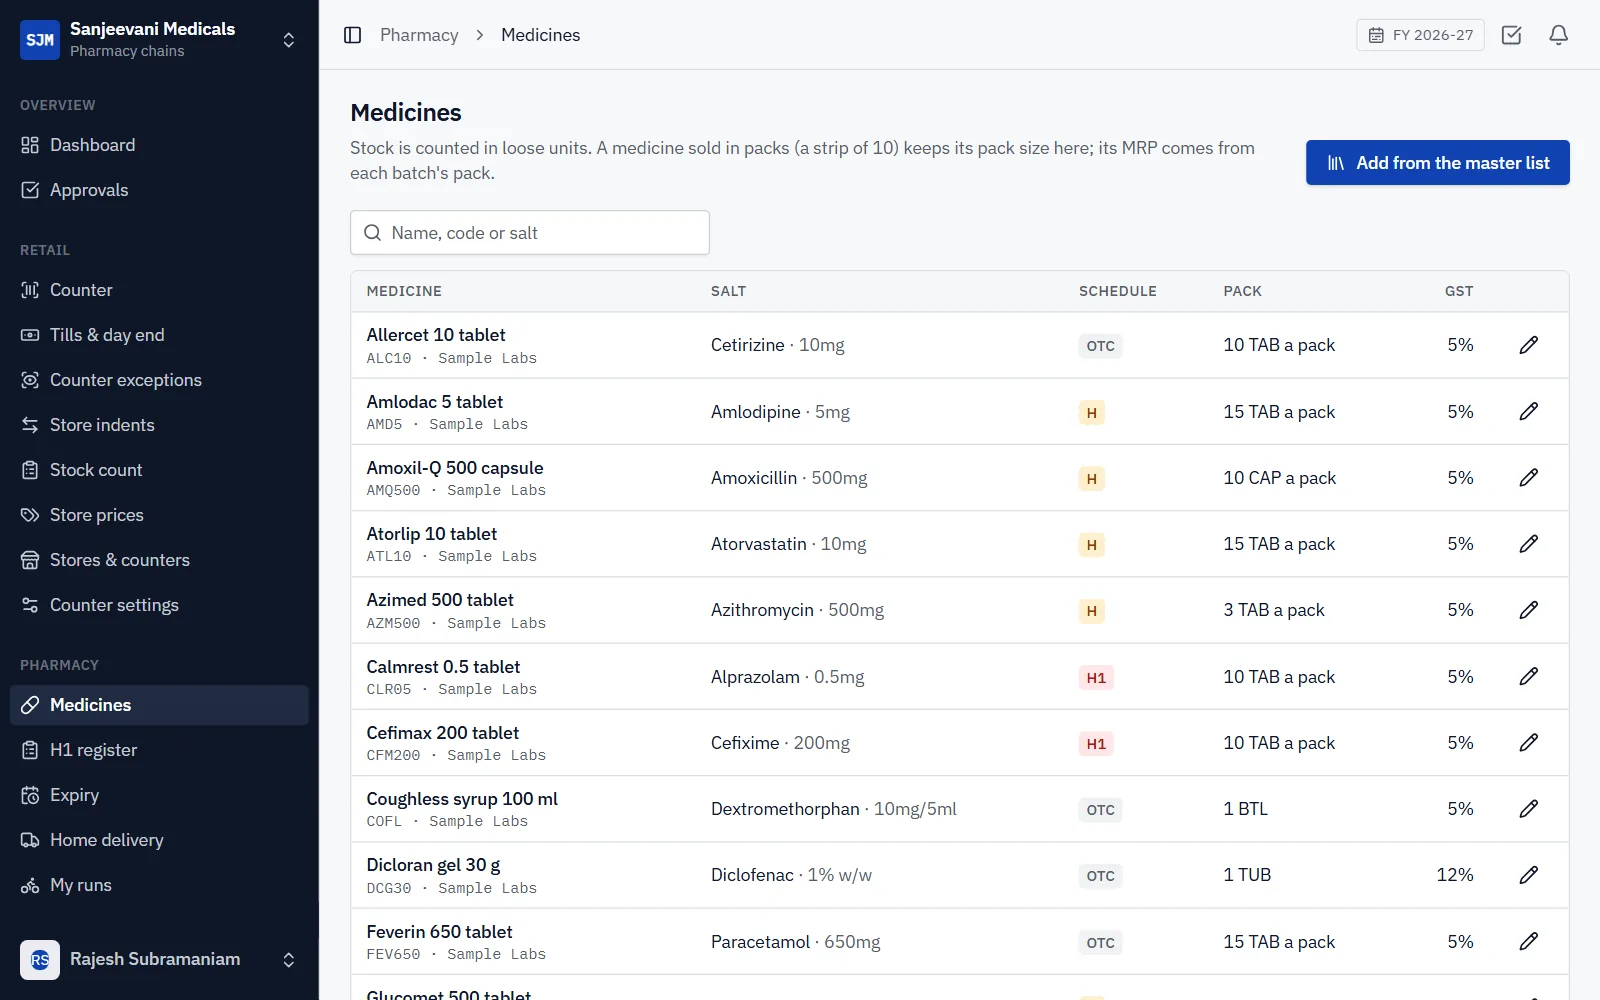
Task: Click the SCHEDULE column header
Action: tap(1117, 291)
